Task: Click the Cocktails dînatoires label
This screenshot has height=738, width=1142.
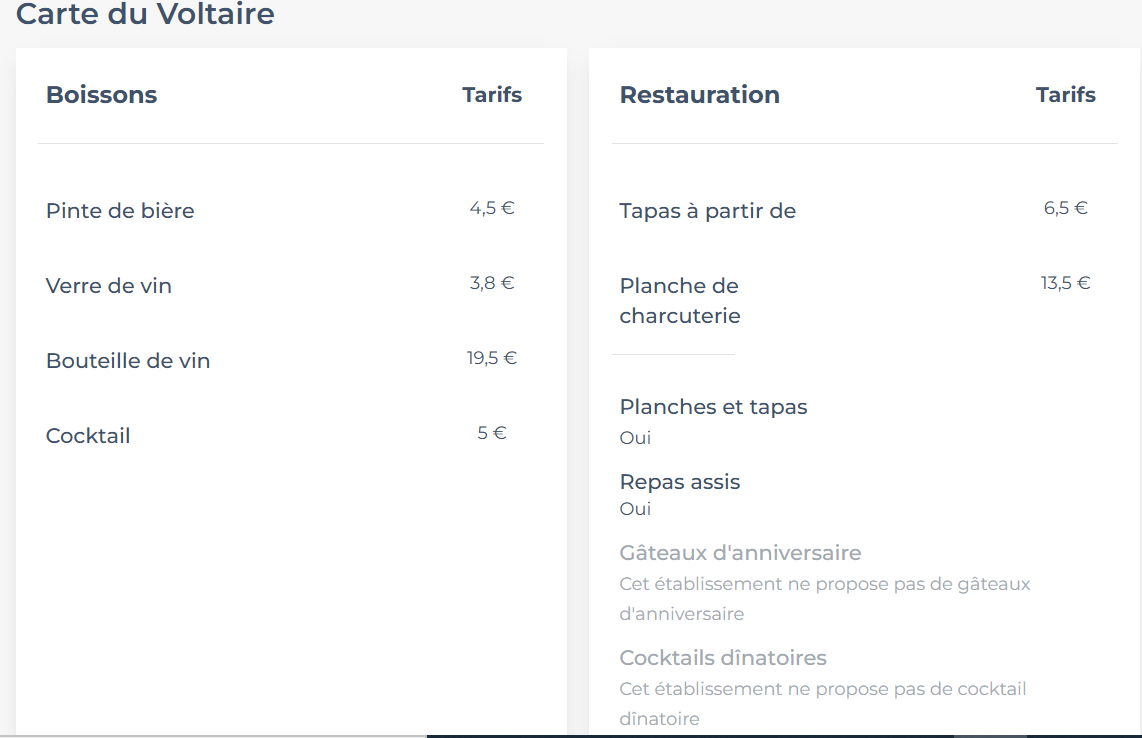Action: (722, 658)
